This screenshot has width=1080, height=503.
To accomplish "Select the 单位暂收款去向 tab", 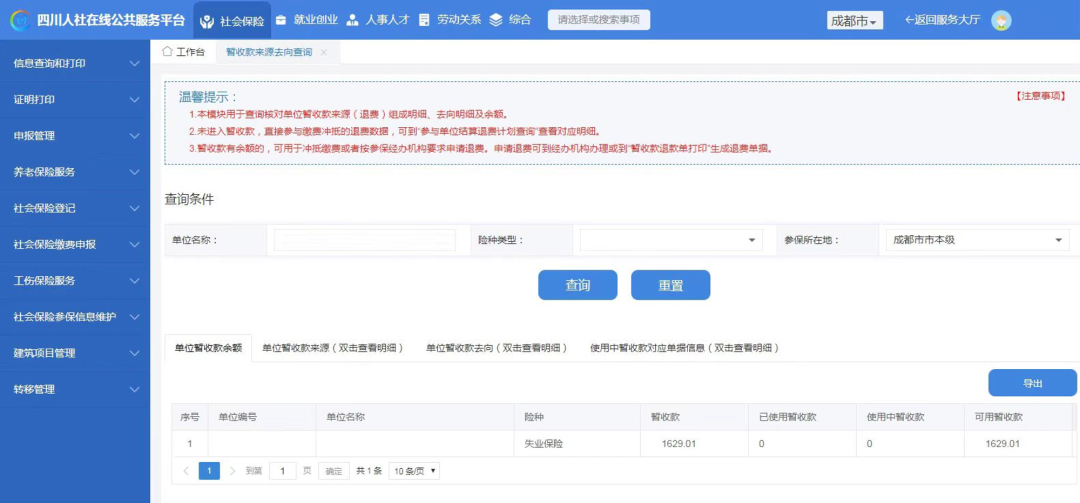I will (497, 348).
